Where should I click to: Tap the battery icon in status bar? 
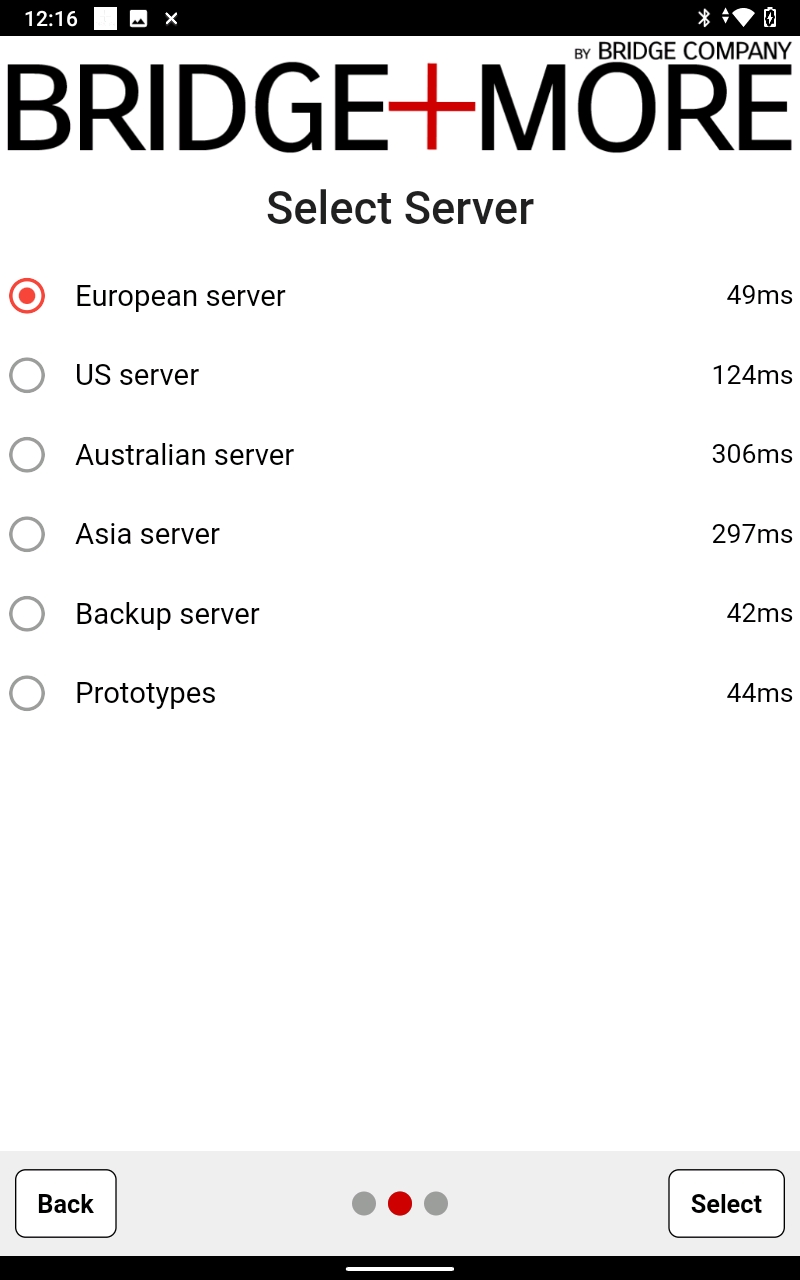770,18
